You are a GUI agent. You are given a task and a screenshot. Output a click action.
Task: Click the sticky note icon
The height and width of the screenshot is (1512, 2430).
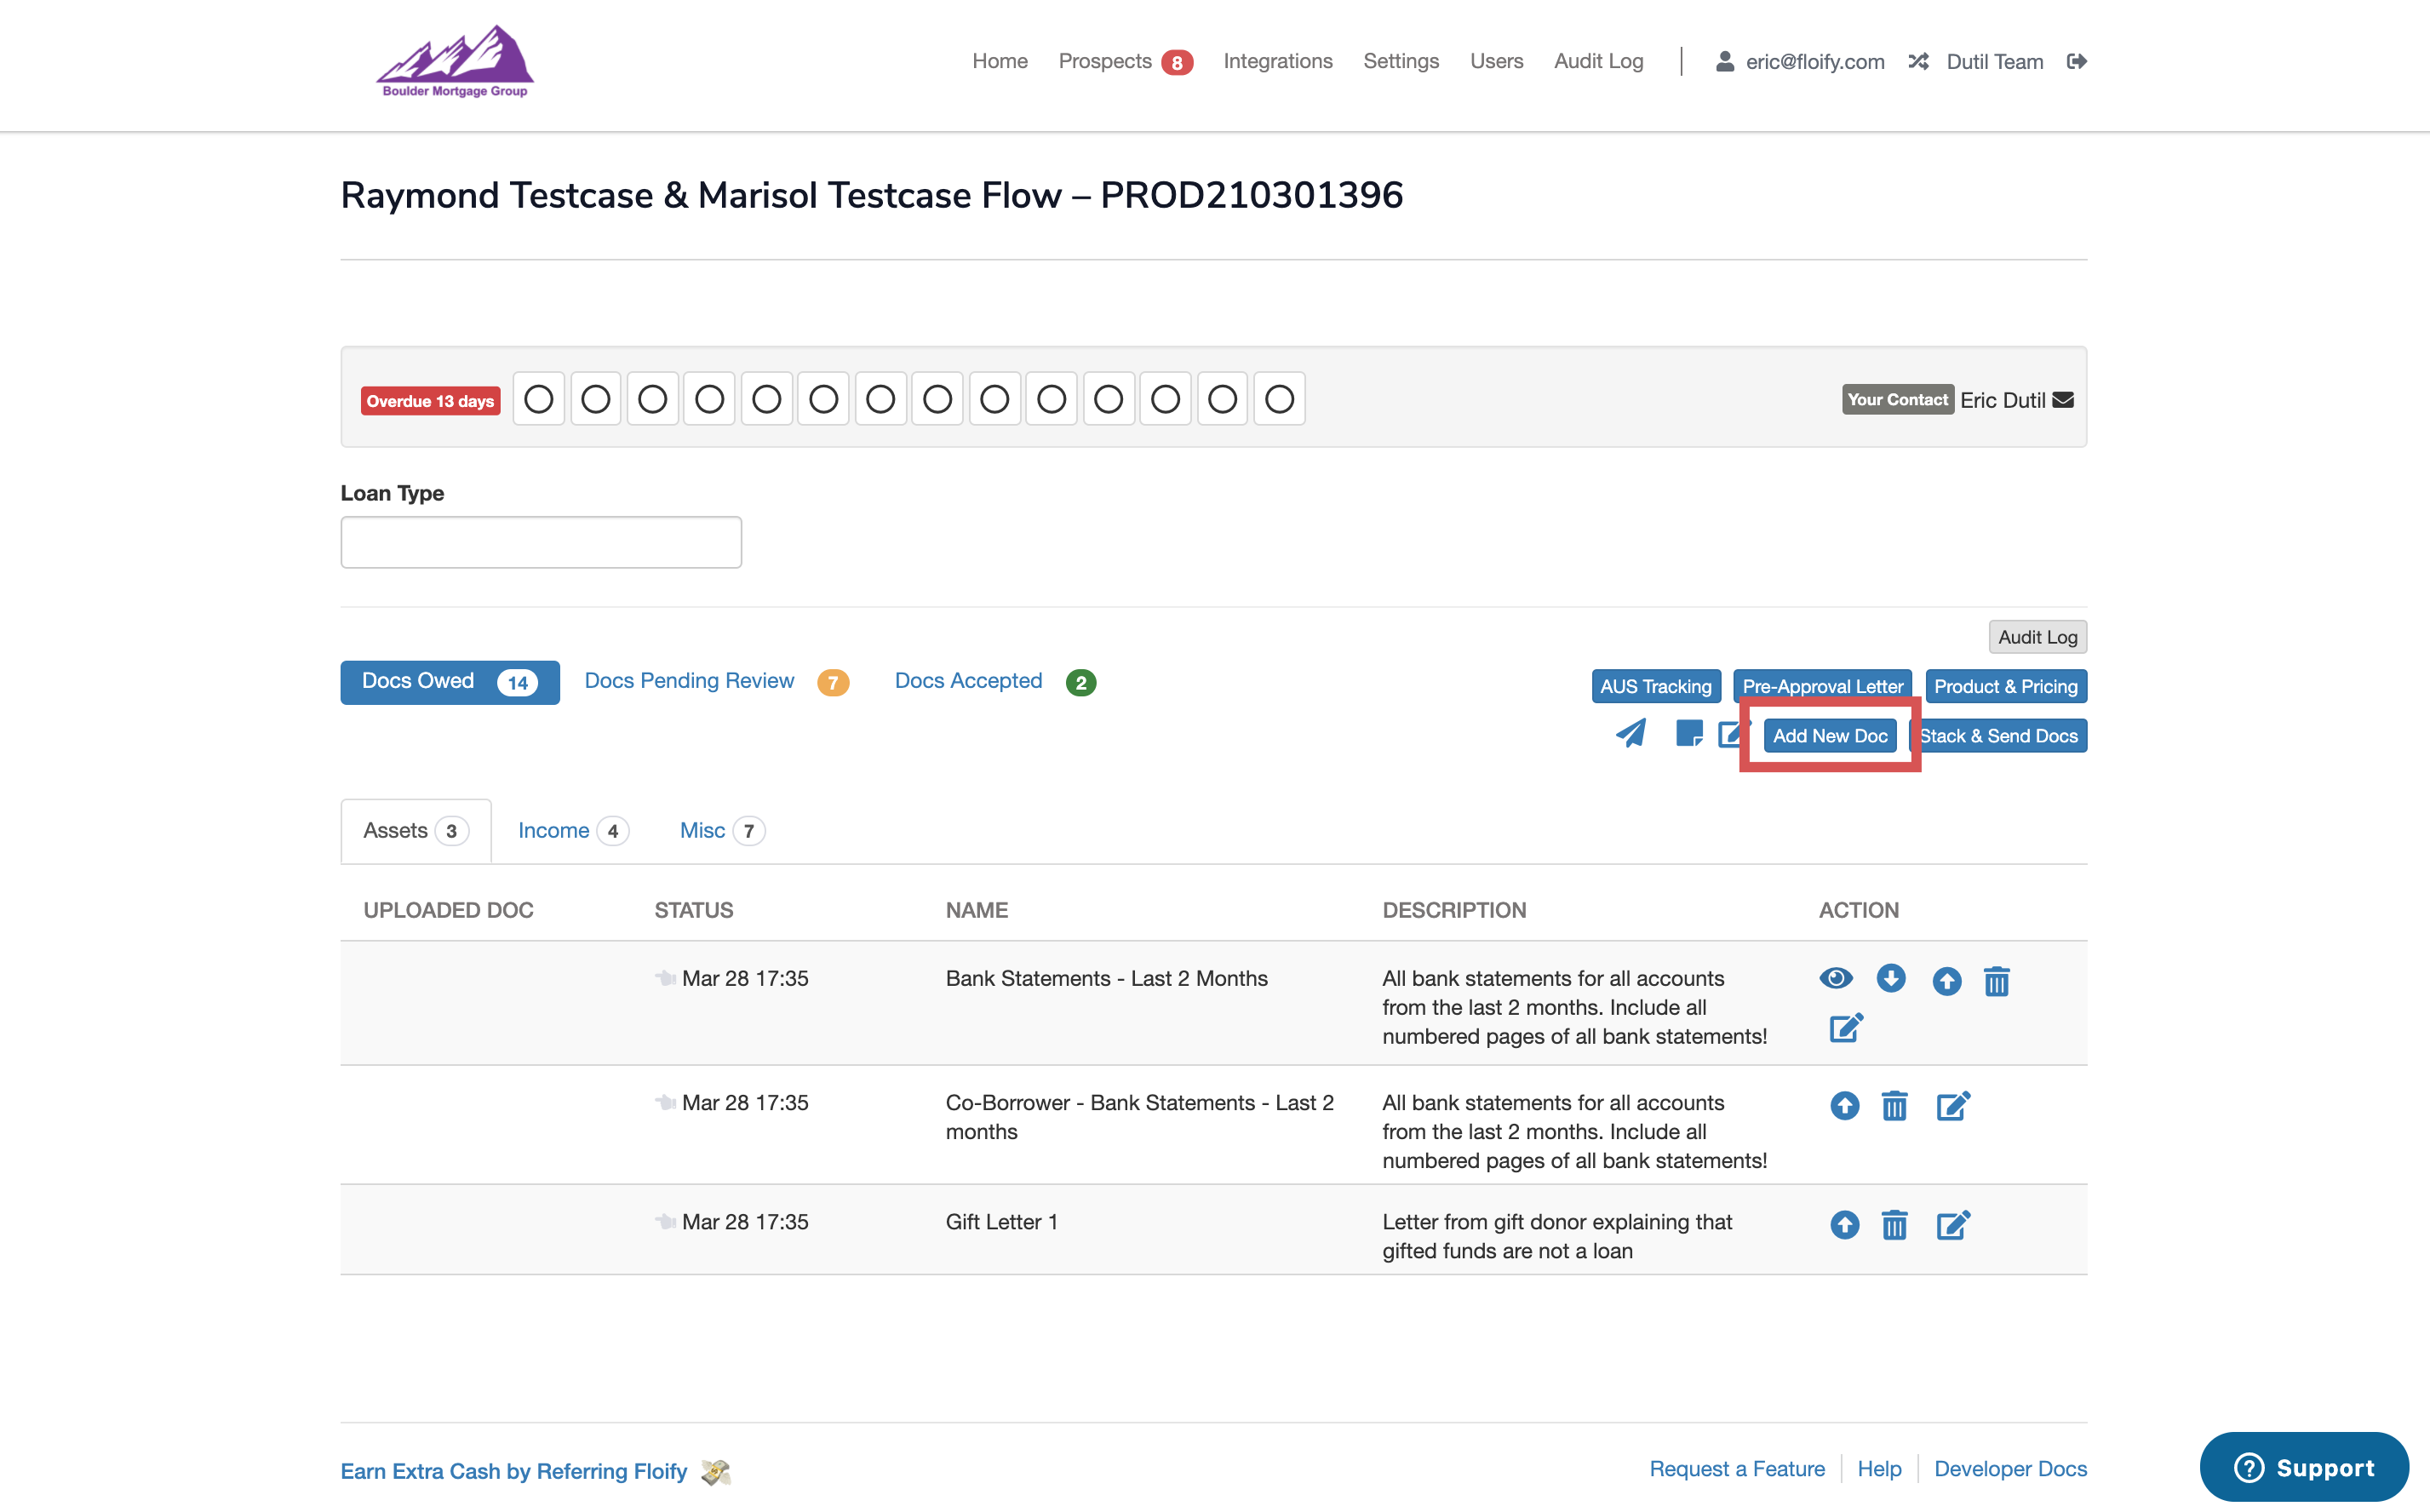[x=1688, y=735]
